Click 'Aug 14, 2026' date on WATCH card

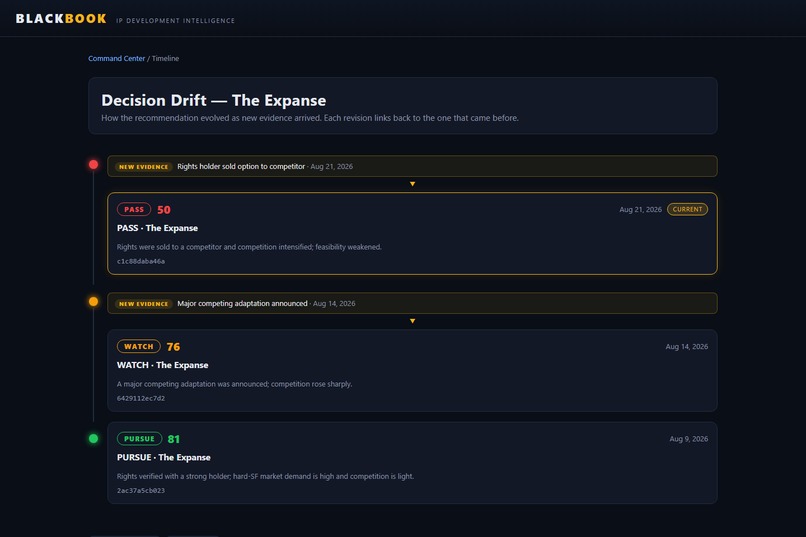(687, 347)
